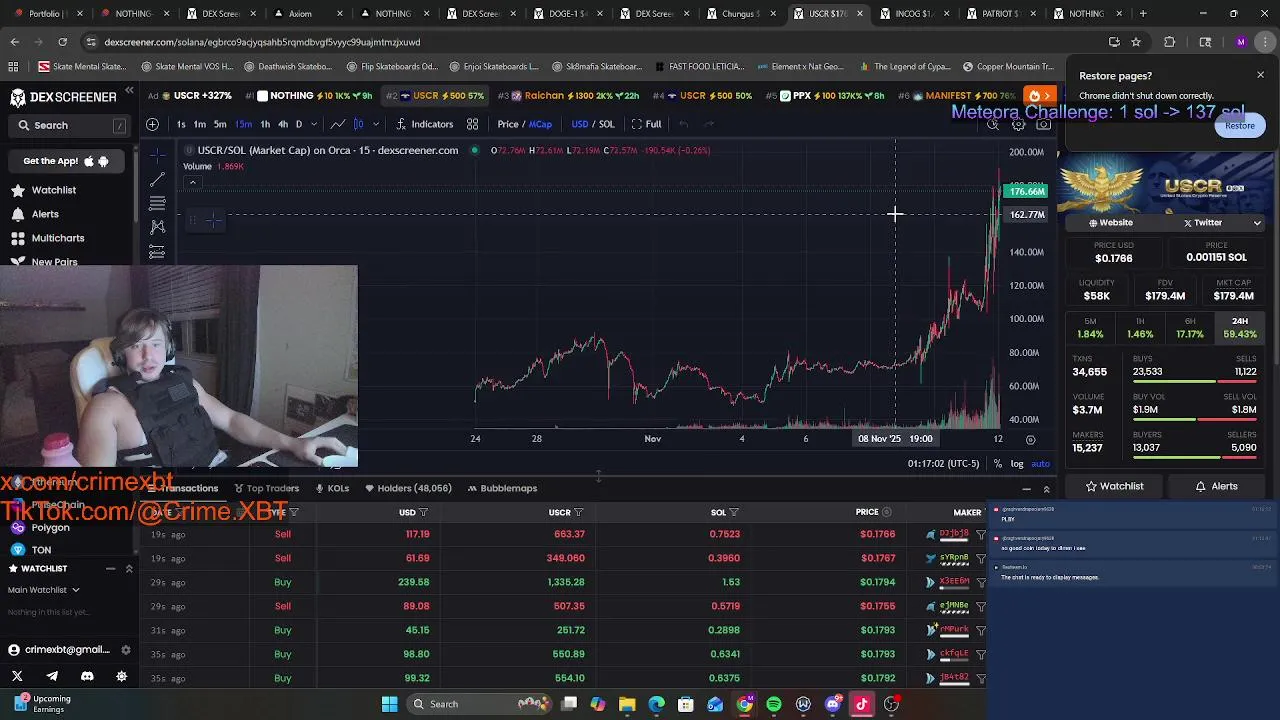Image resolution: width=1280 pixels, height=720 pixels.
Task: Open the Bubblemaps tab
Action: point(502,488)
